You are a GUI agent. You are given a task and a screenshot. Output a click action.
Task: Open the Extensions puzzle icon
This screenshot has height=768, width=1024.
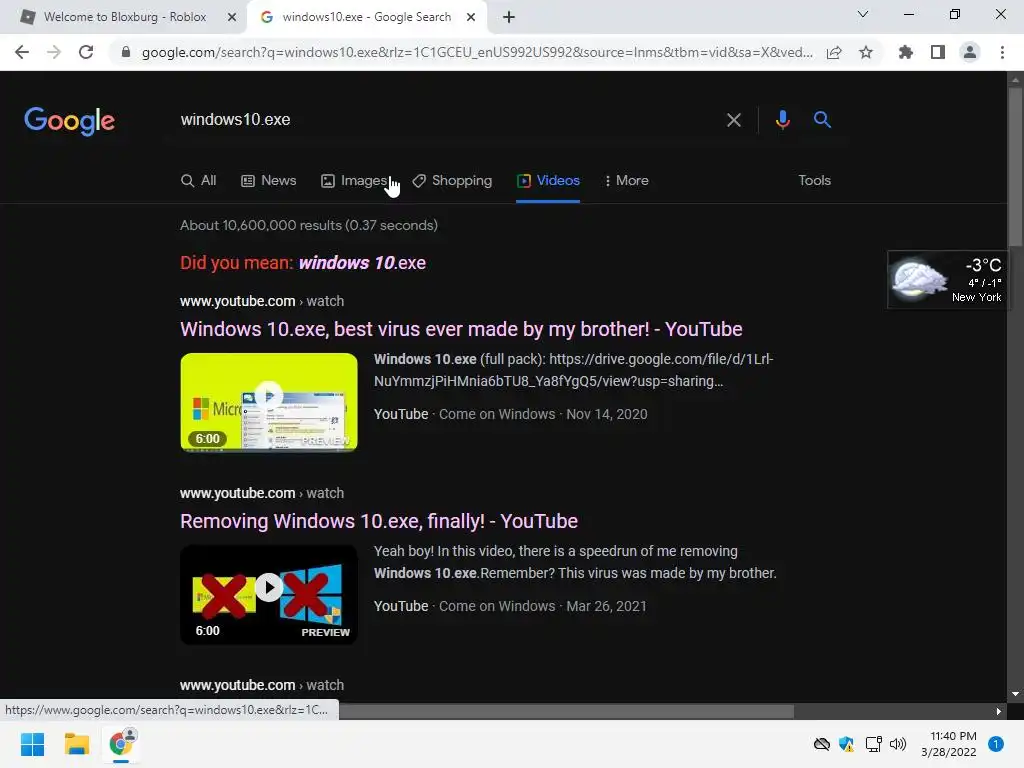[x=905, y=52]
